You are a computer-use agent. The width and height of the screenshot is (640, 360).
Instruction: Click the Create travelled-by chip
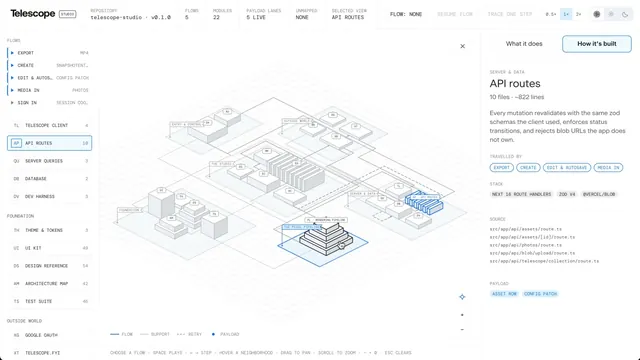tap(528, 167)
